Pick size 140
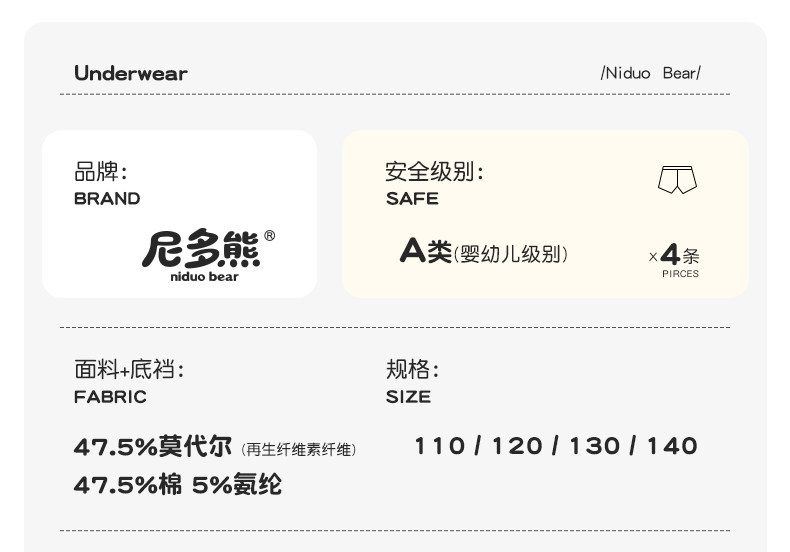790x552 pixels. (x=672, y=446)
